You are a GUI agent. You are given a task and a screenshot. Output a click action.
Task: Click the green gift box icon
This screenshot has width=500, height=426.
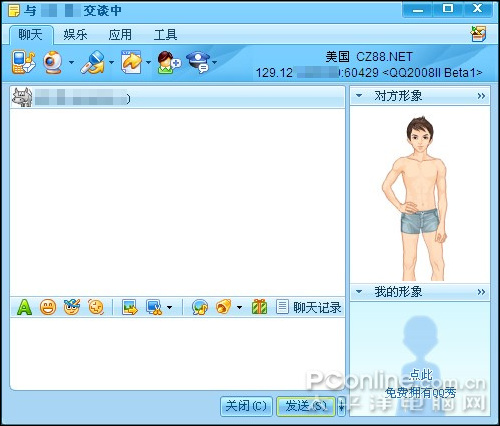tap(259, 307)
